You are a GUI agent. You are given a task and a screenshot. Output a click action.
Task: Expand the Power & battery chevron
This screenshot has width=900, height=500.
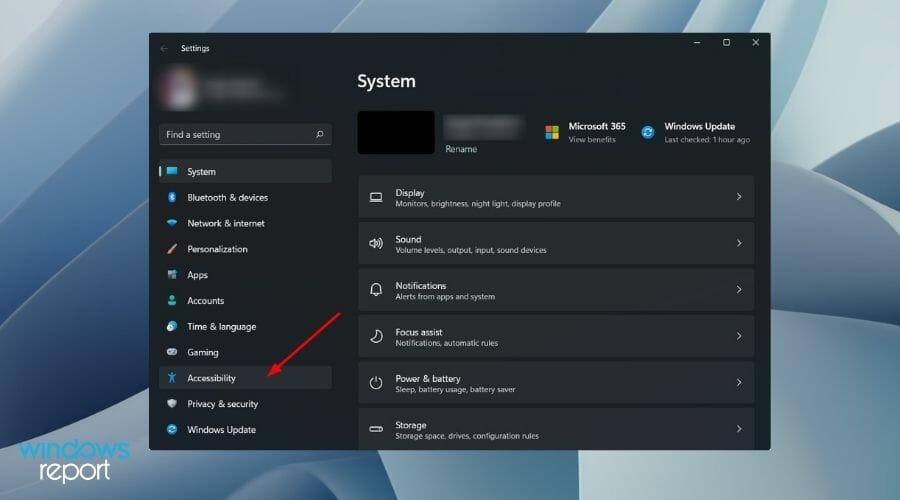click(739, 383)
